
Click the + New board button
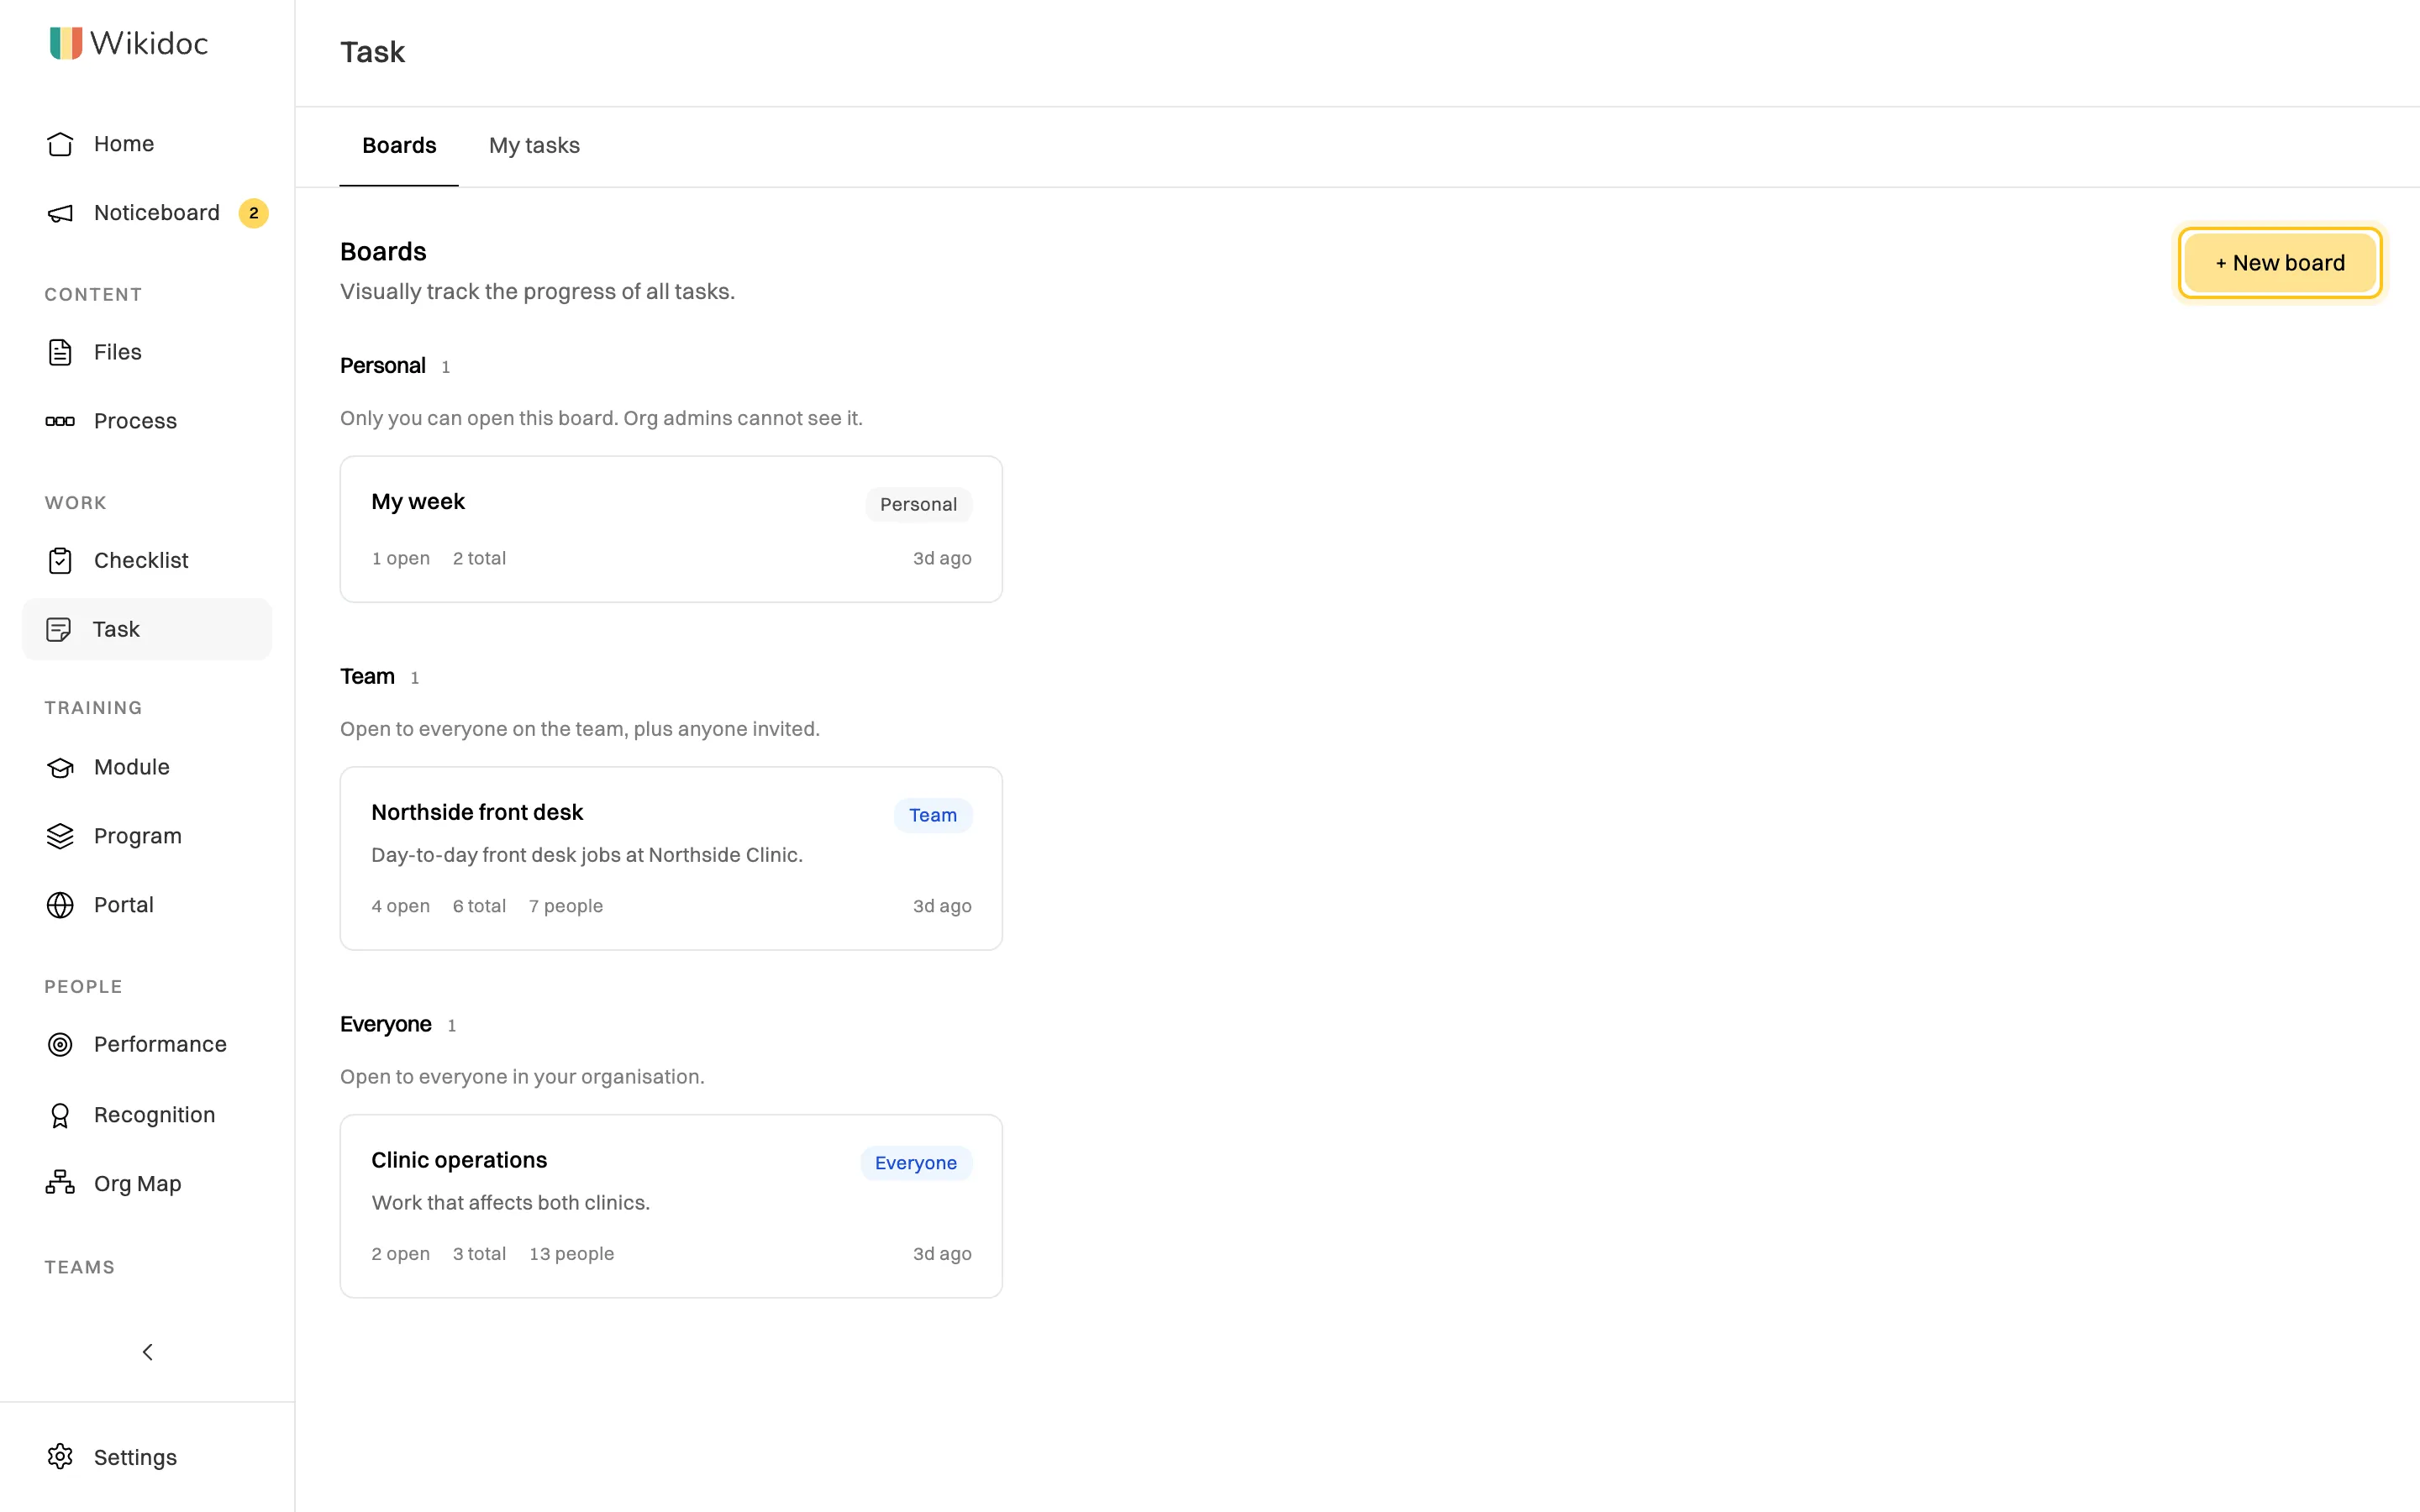pos(2280,263)
